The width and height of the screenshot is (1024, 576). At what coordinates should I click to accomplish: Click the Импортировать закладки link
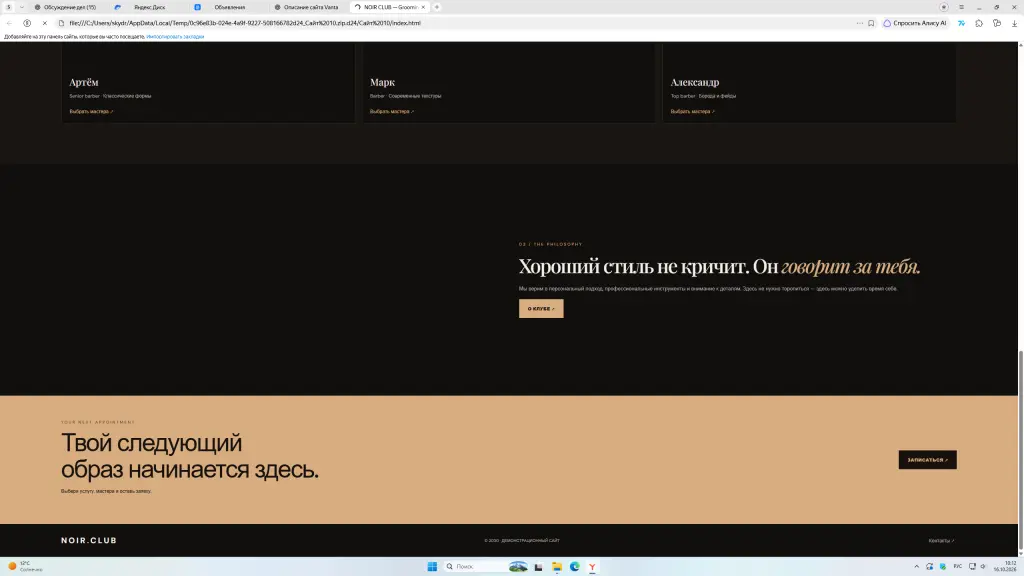(x=175, y=37)
